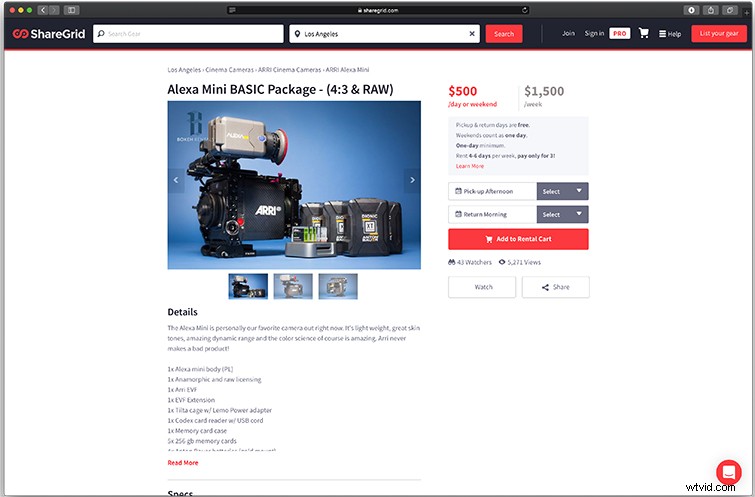Click the Join link in header

coord(568,34)
